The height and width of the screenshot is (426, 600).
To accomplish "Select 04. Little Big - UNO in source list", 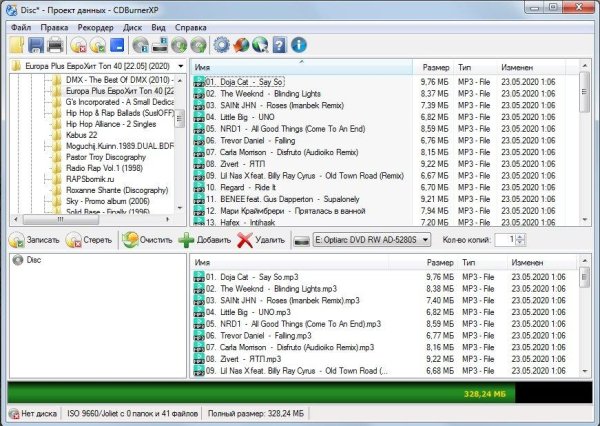I will (240, 117).
